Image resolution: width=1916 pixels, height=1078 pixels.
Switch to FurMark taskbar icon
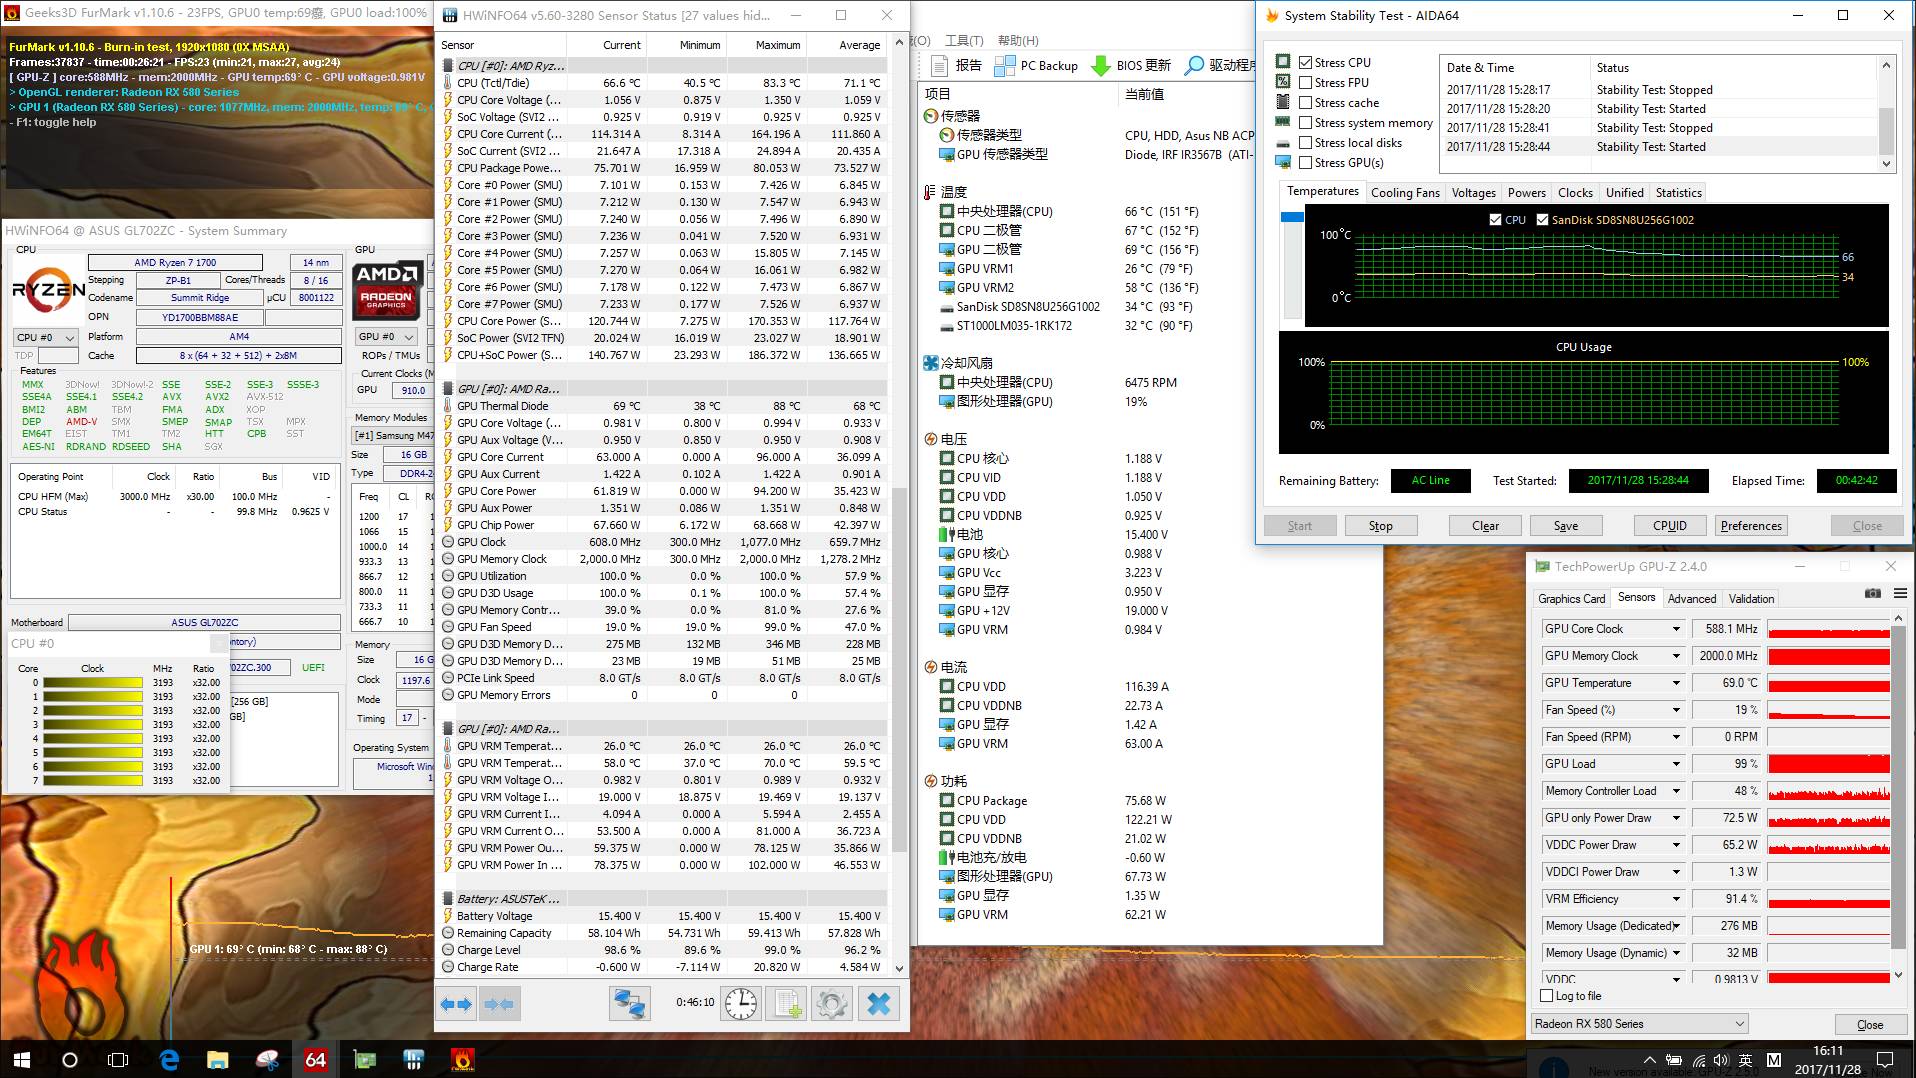[462, 1059]
